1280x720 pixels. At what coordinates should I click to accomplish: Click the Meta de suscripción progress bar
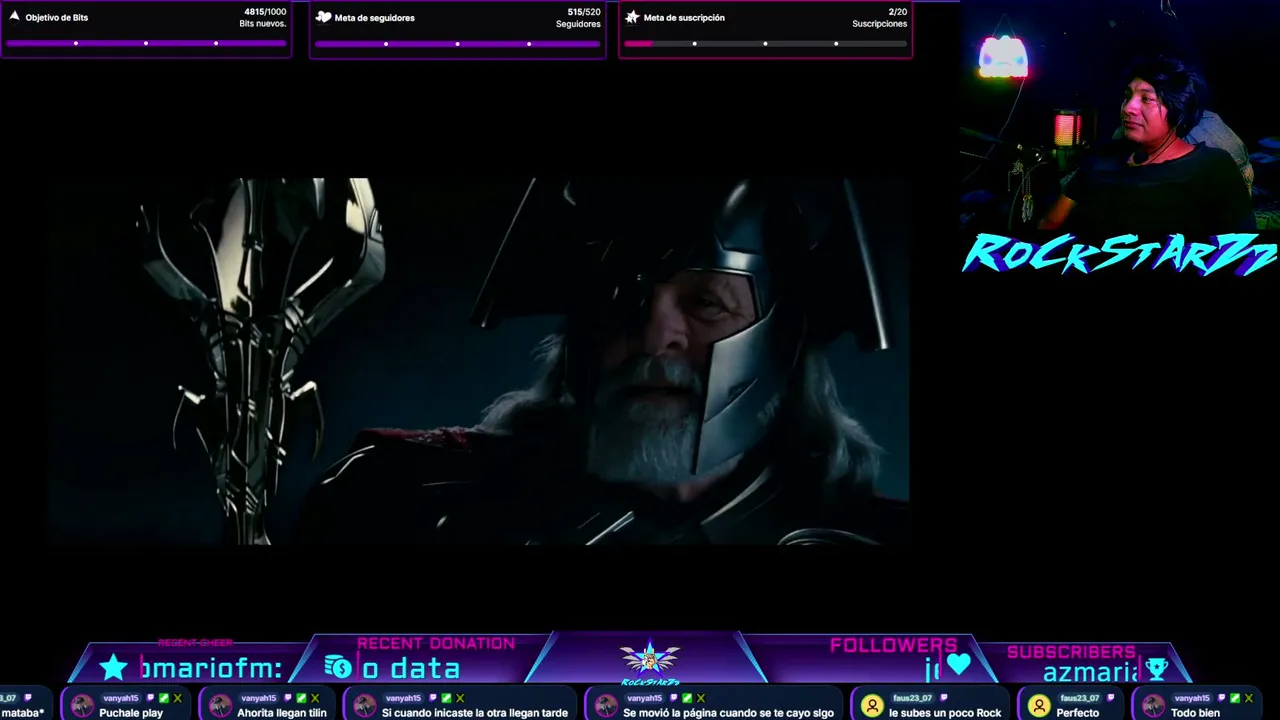coord(765,43)
